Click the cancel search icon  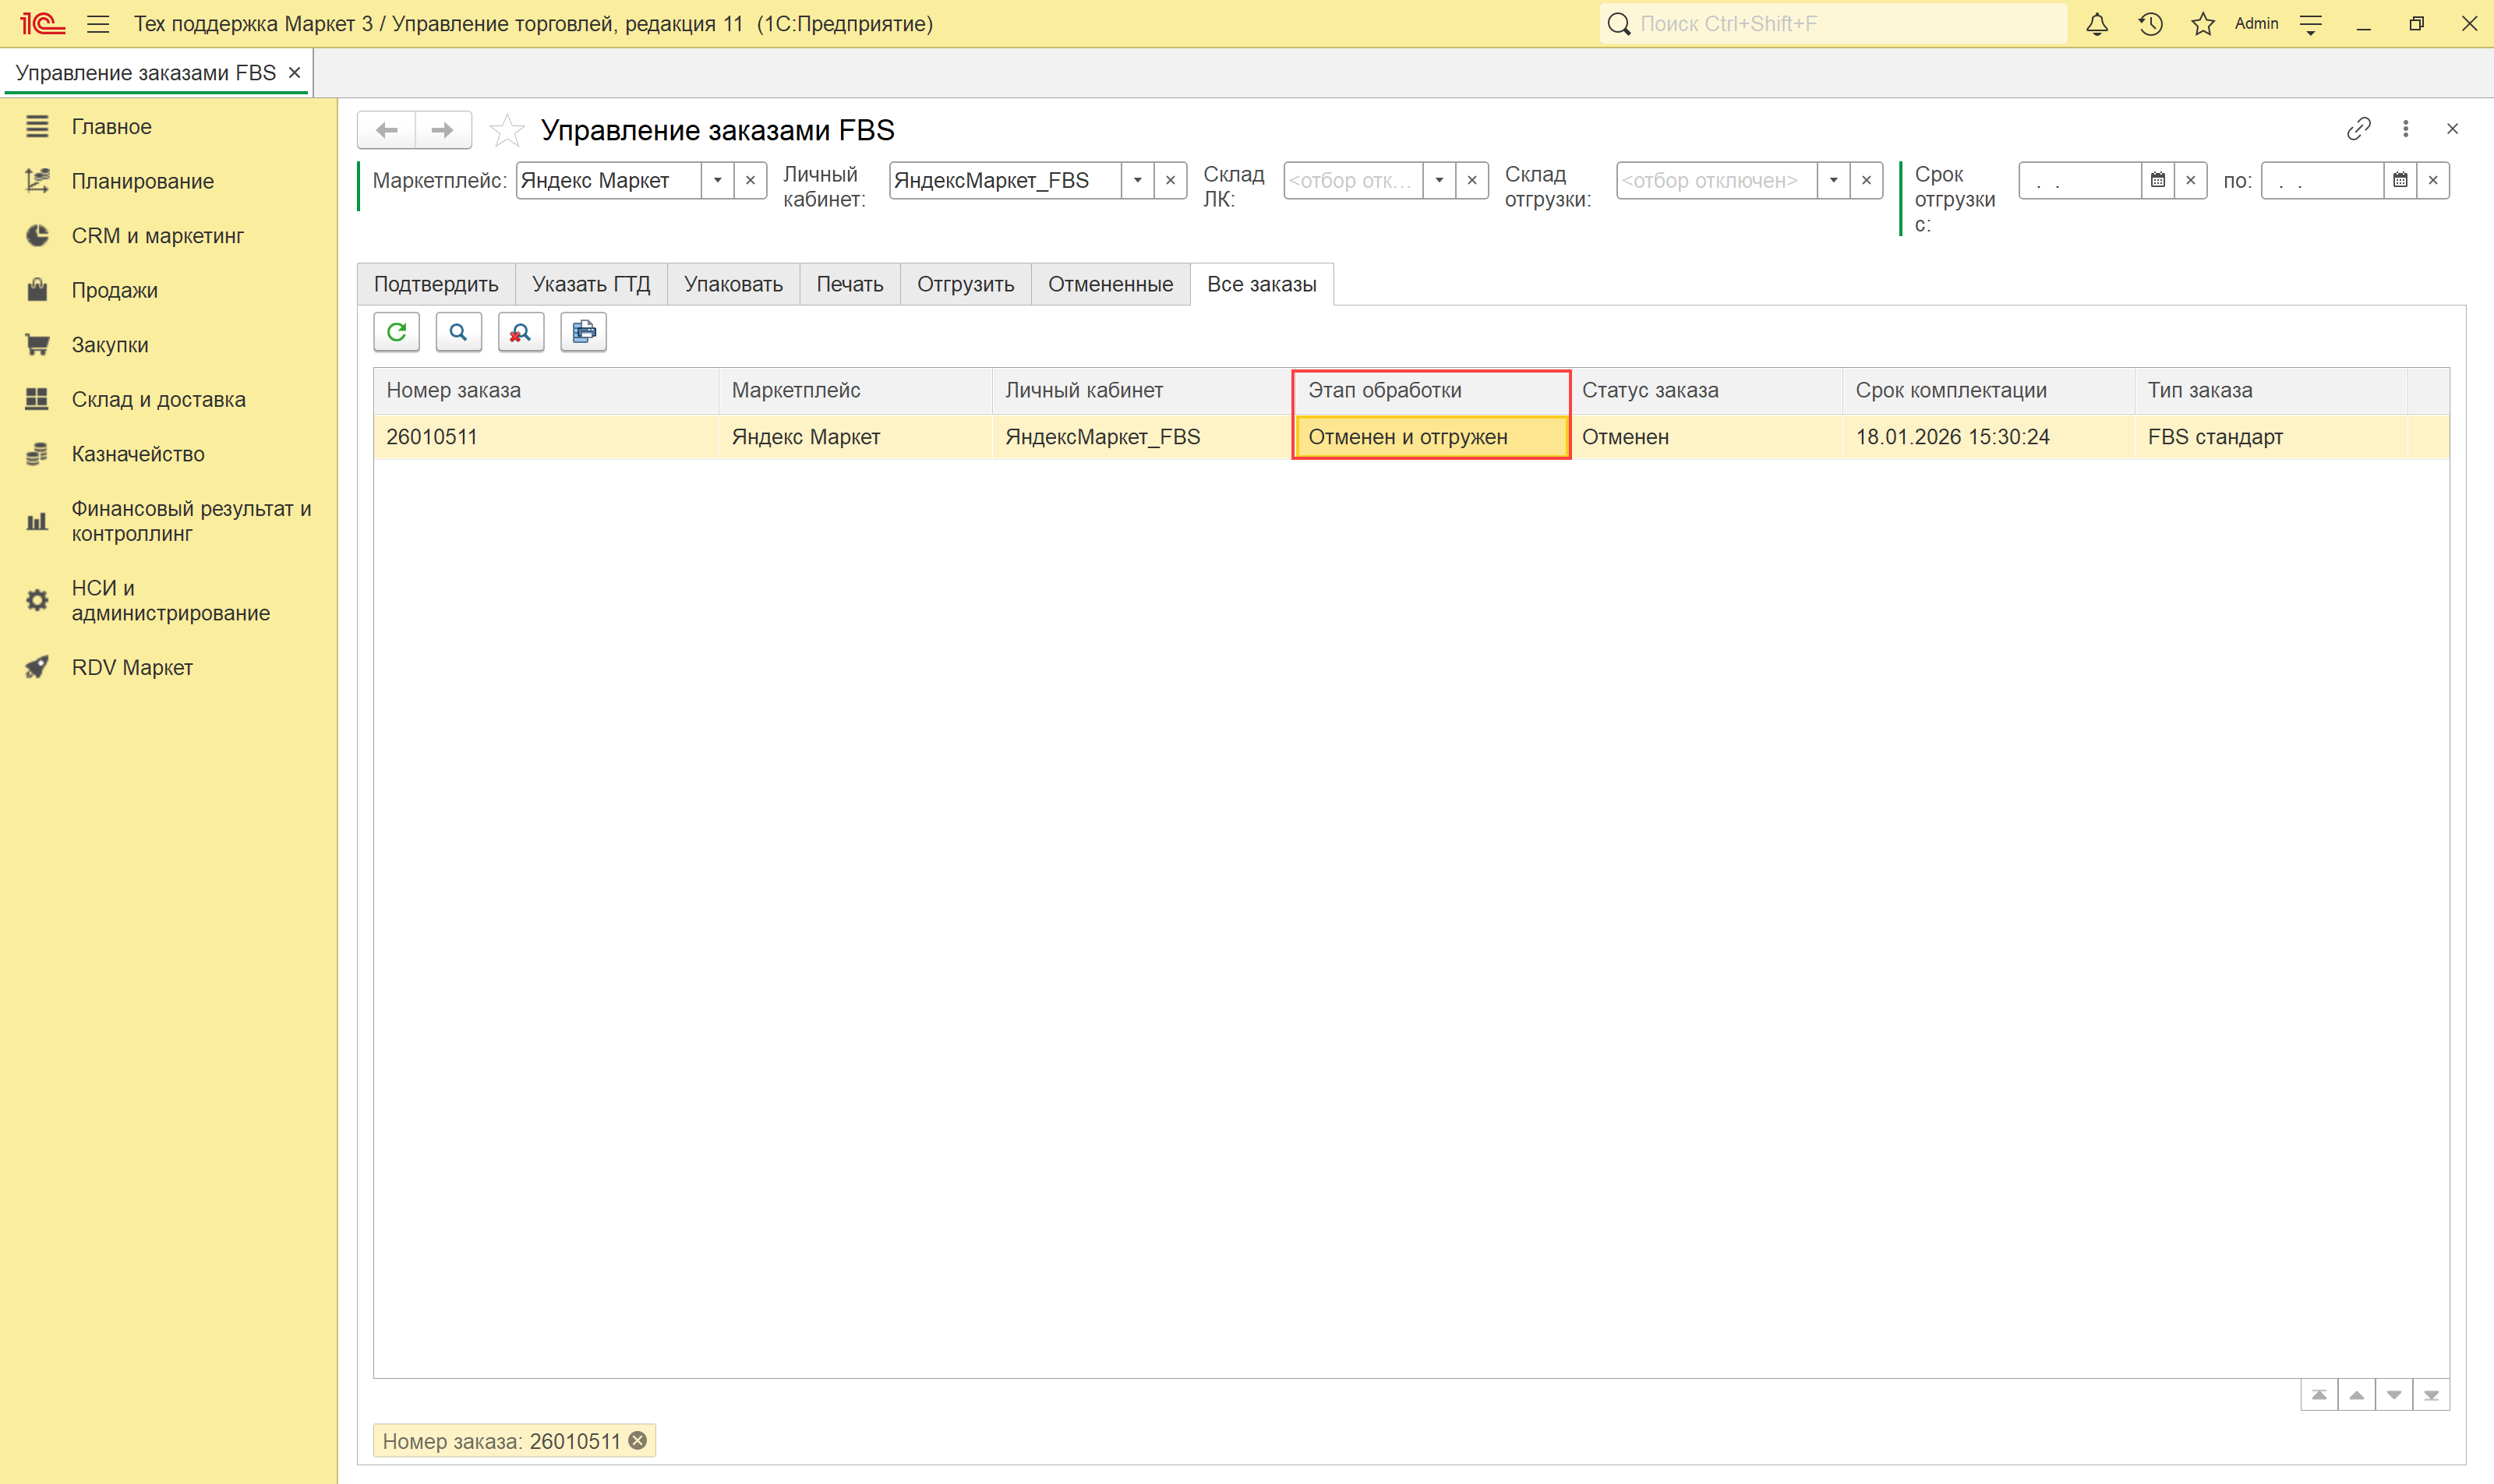[x=520, y=332]
